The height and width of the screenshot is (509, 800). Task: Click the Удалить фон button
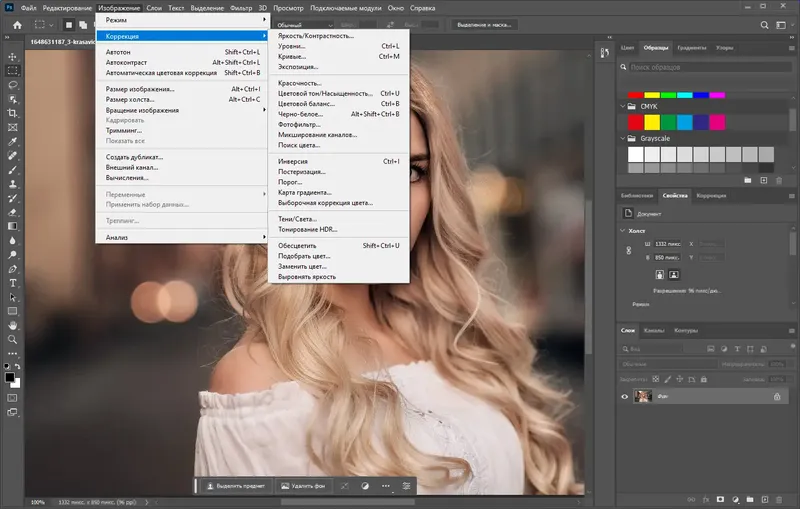(x=305, y=486)
